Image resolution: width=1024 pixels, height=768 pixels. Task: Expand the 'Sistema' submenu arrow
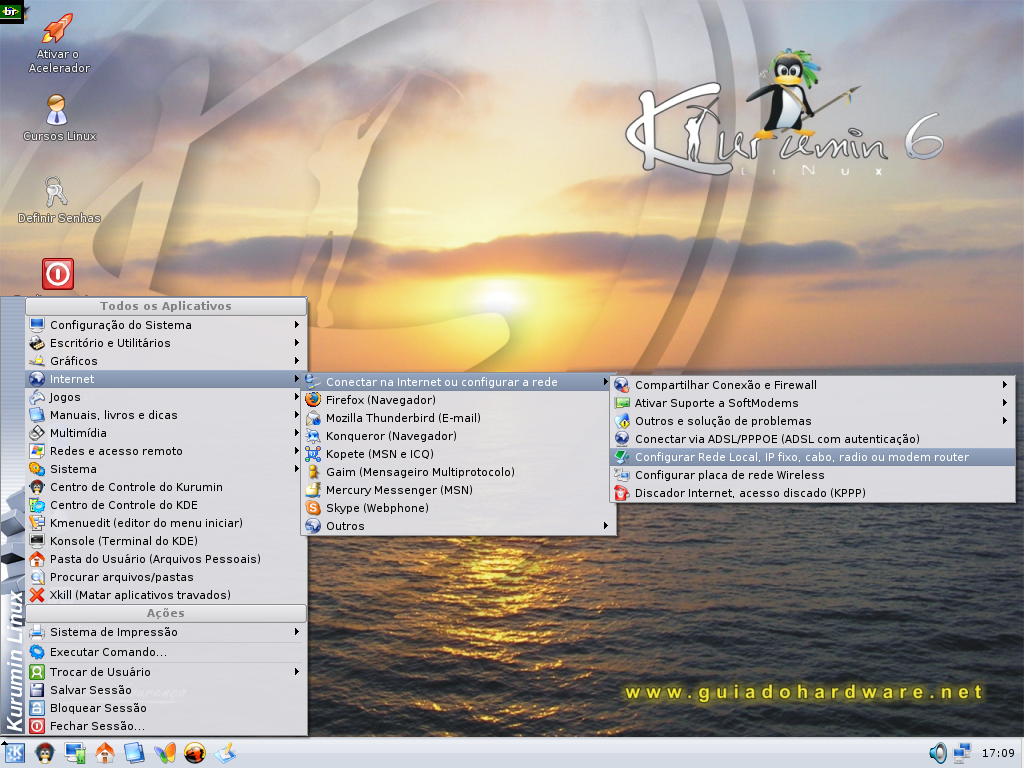[x=296, y=469]
